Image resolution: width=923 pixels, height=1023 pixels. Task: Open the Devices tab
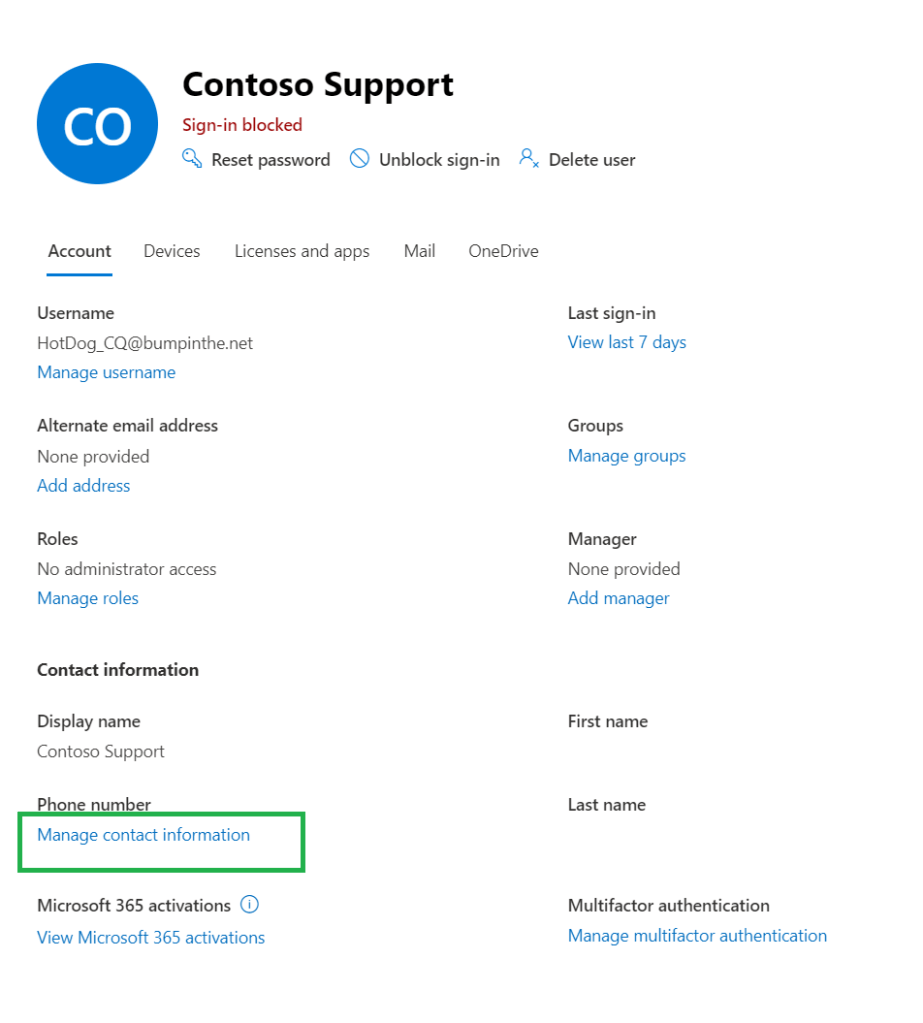[172, 252]
